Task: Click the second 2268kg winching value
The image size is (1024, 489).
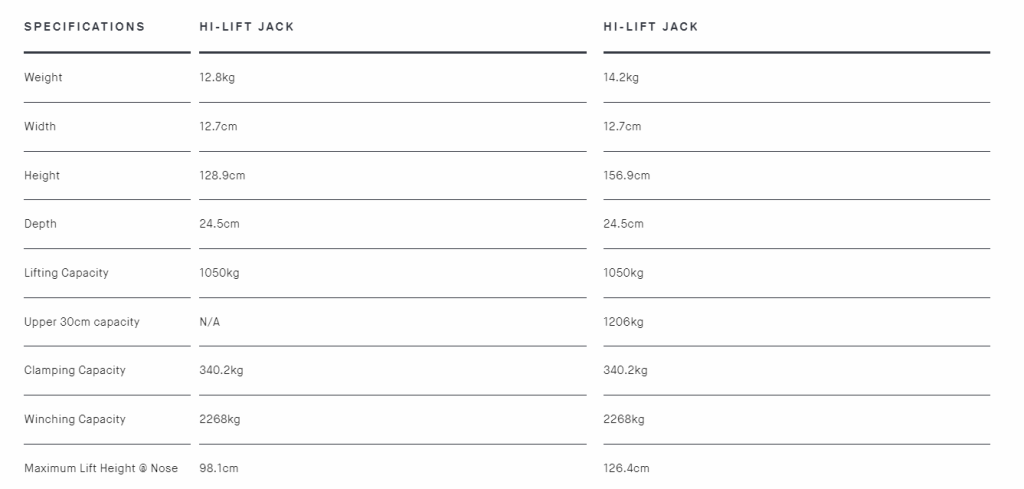Action: (x=624, y=419)
